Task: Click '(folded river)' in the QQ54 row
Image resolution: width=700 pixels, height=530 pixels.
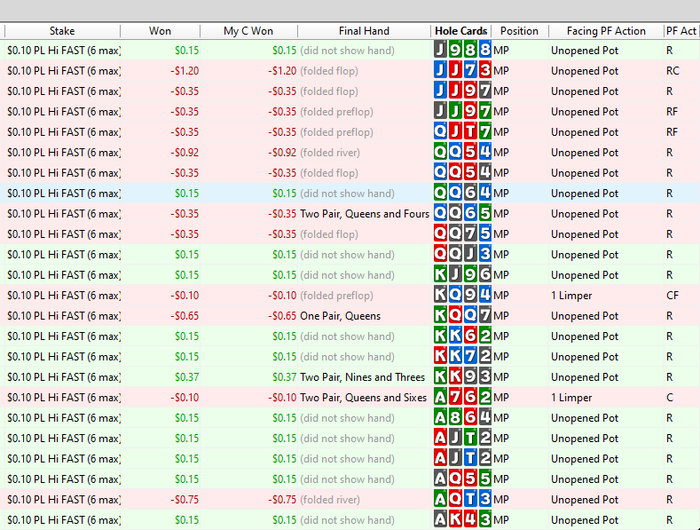Action: click(330, 152)
